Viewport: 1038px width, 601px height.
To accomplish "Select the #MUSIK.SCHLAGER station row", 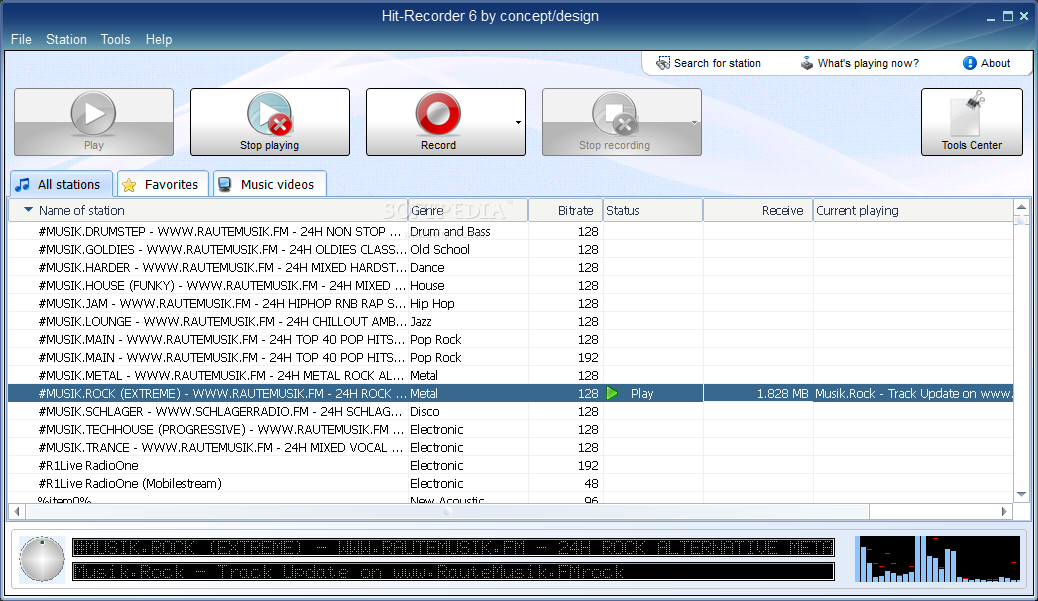I will 510,411.
